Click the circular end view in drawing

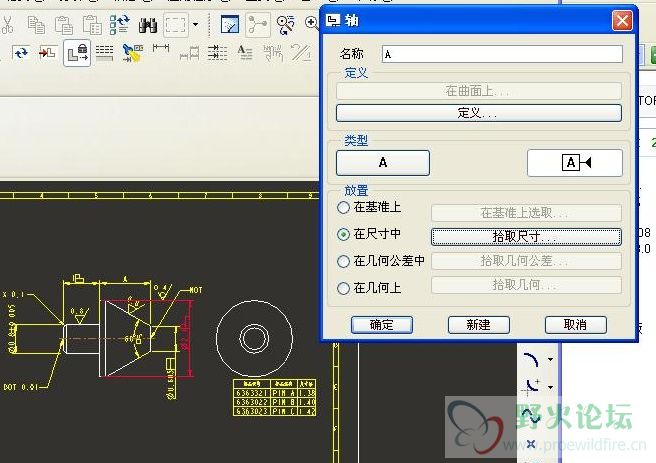(254, 338)
